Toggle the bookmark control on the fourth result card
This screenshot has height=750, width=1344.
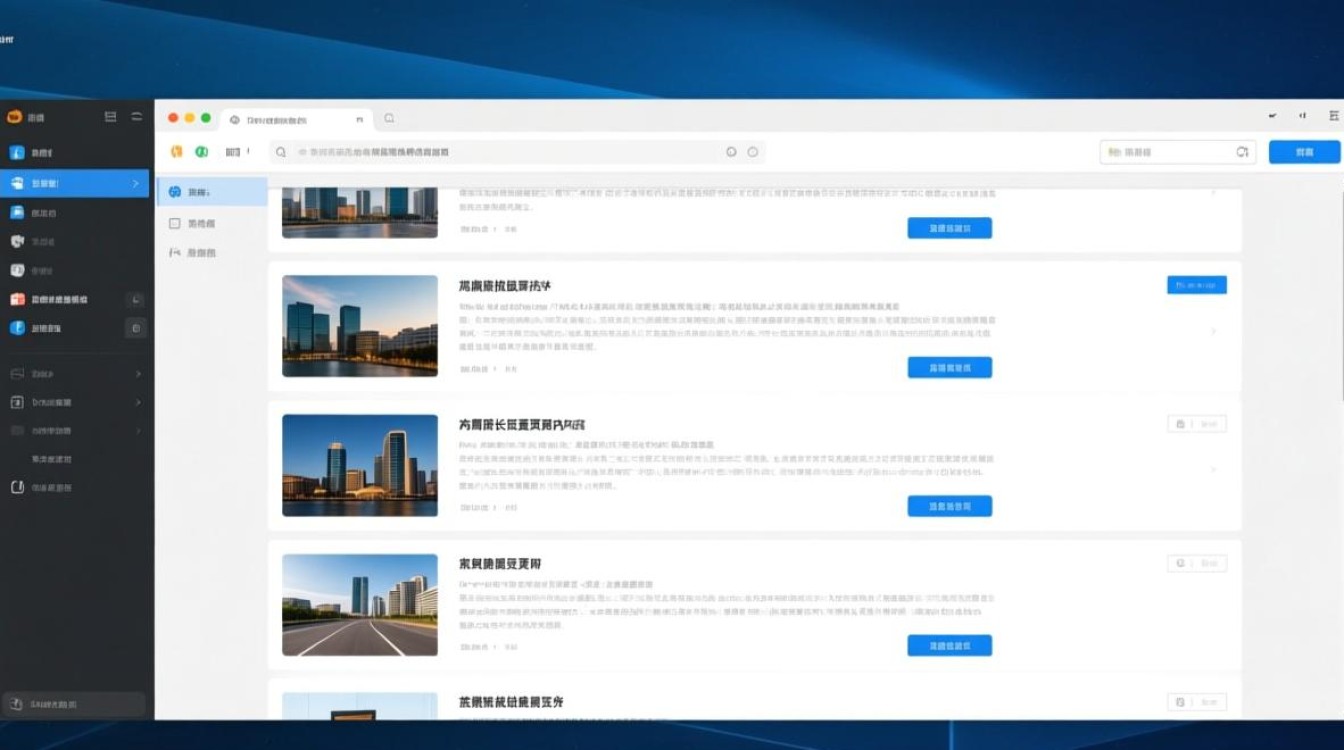[x=1179, y=562]
